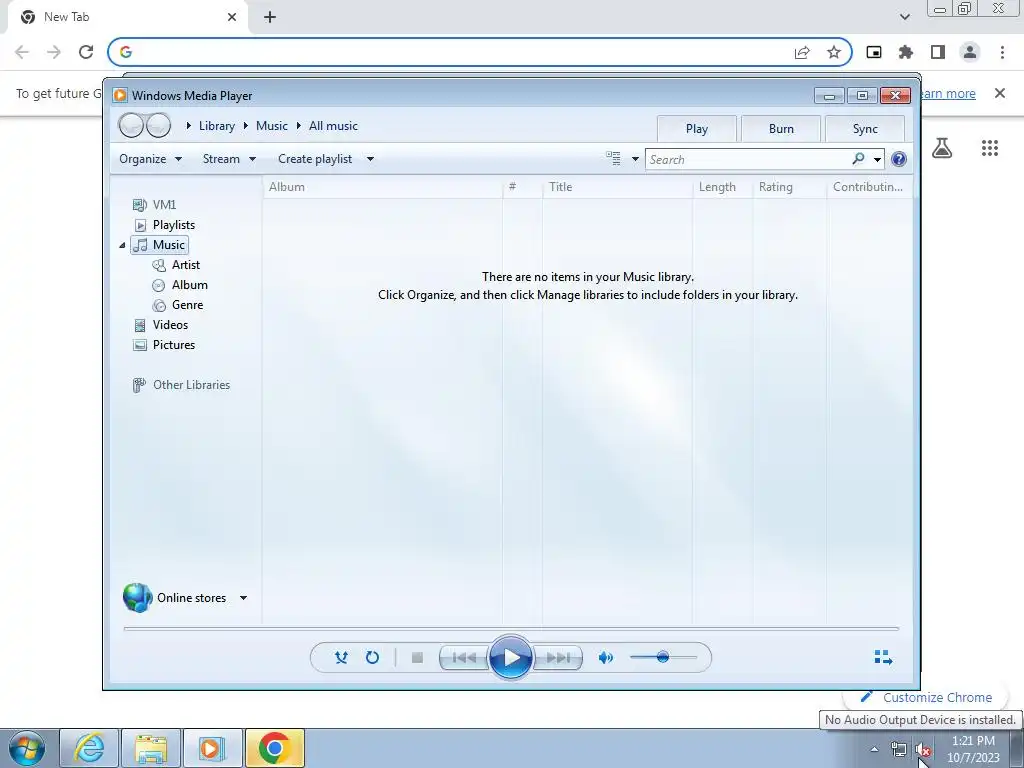Expand breadcrumb arrow before Library
This screenshot has height=768, width=1024.
(x=188, y=125)
